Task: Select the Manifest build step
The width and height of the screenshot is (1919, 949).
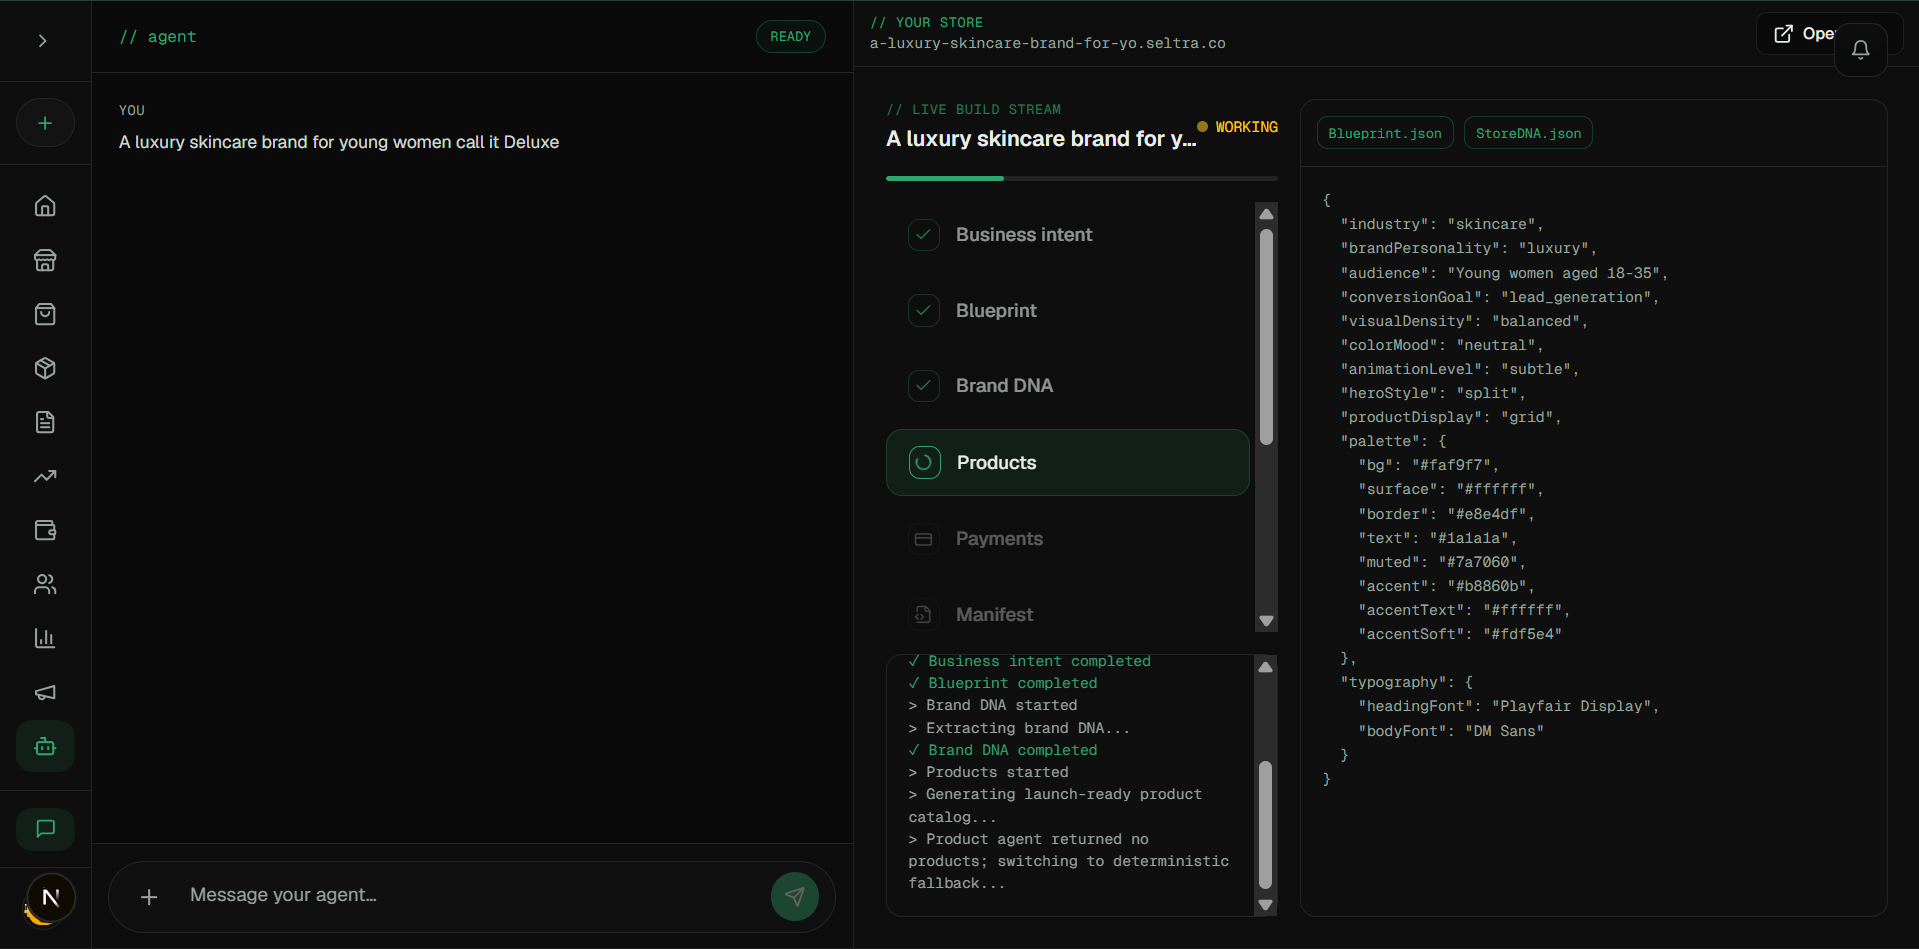Action: point(1068,615)
